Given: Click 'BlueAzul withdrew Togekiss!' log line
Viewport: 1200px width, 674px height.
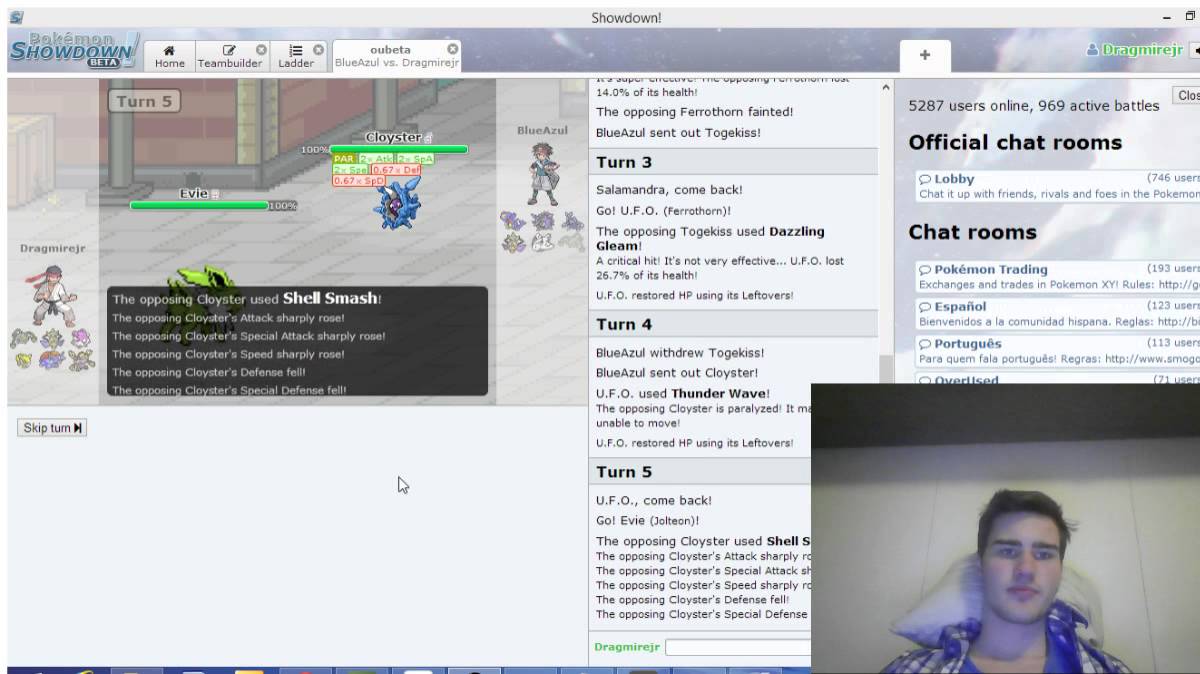Looking at the screenshot, I should click(680, 353).
